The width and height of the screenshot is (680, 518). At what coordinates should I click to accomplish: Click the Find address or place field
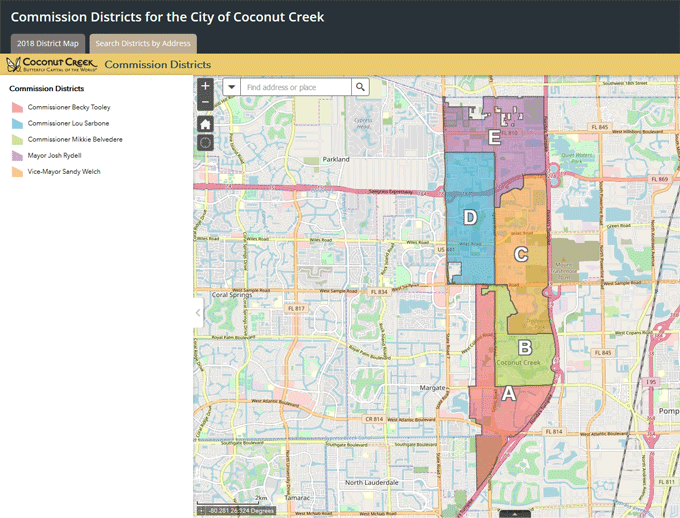[x=296, y=88]
